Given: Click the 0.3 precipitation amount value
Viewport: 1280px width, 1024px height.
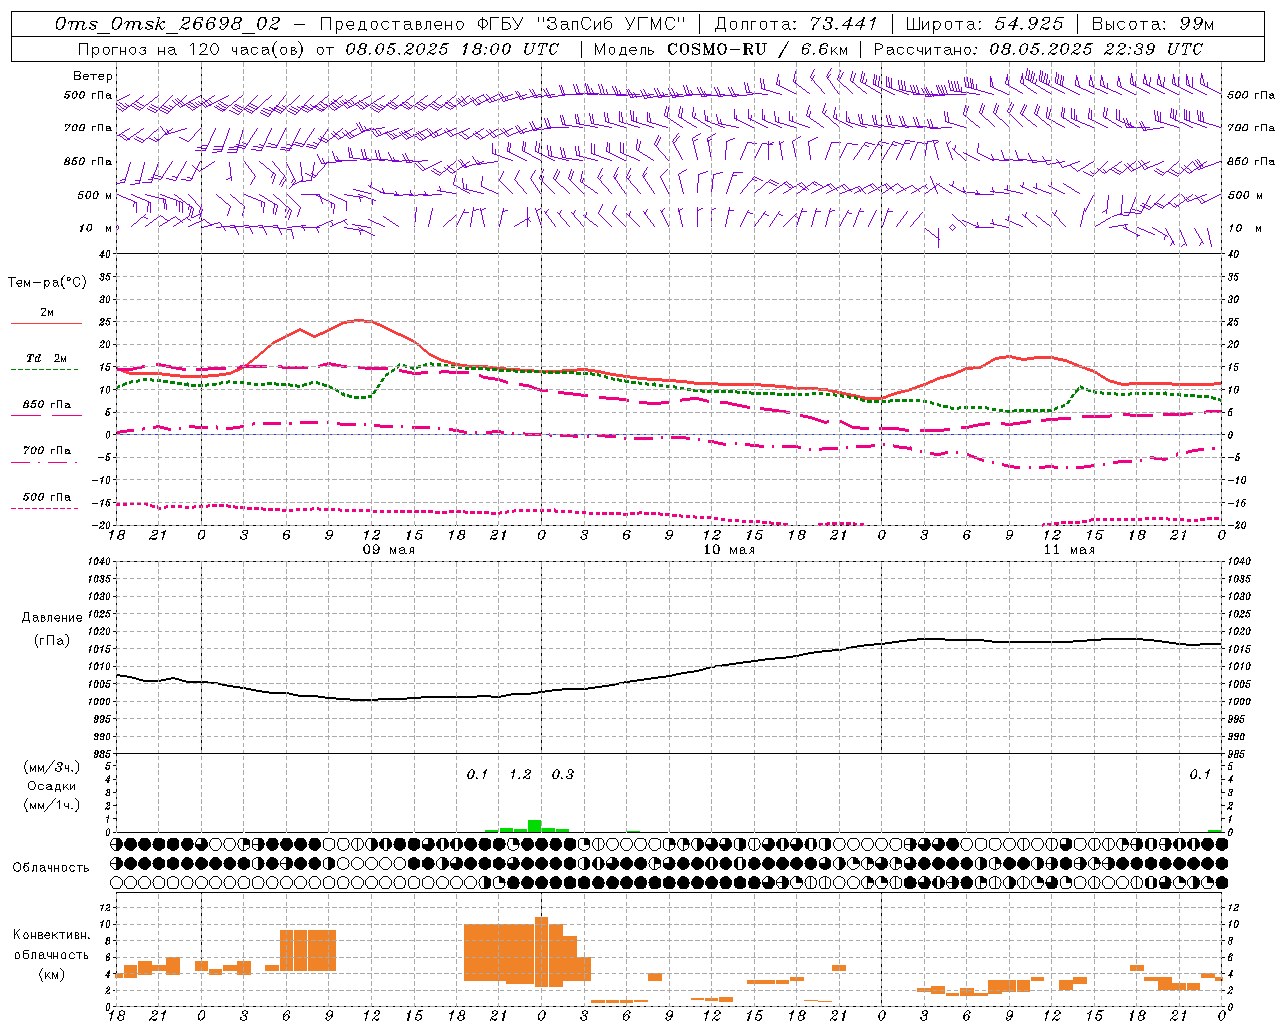Looking at the screenshot, I should pyautogui.click(x=563, y=775).
